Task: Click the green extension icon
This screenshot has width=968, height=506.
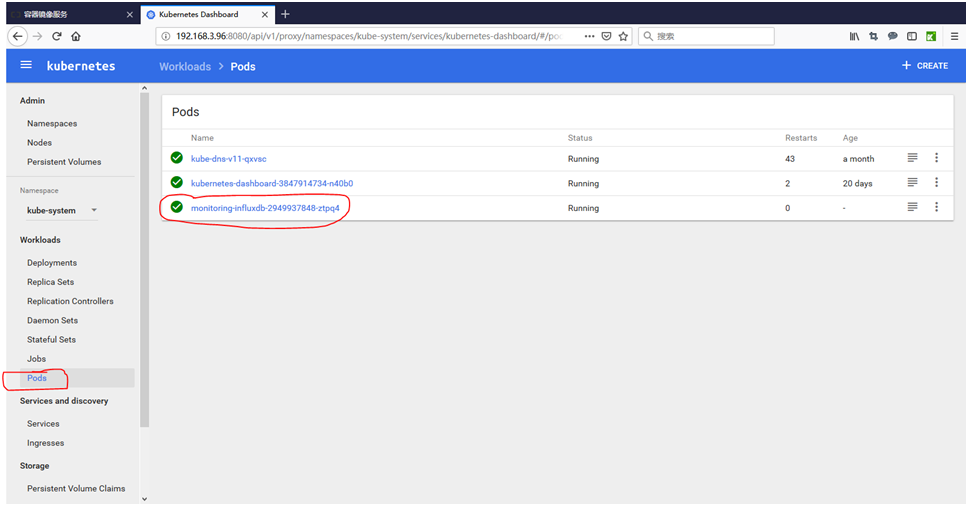Action: pos(931,36)
